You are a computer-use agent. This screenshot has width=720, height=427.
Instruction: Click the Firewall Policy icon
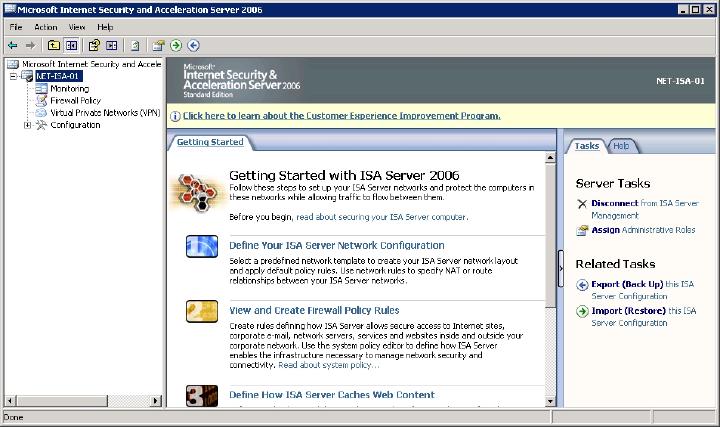[x=41, y=101]
